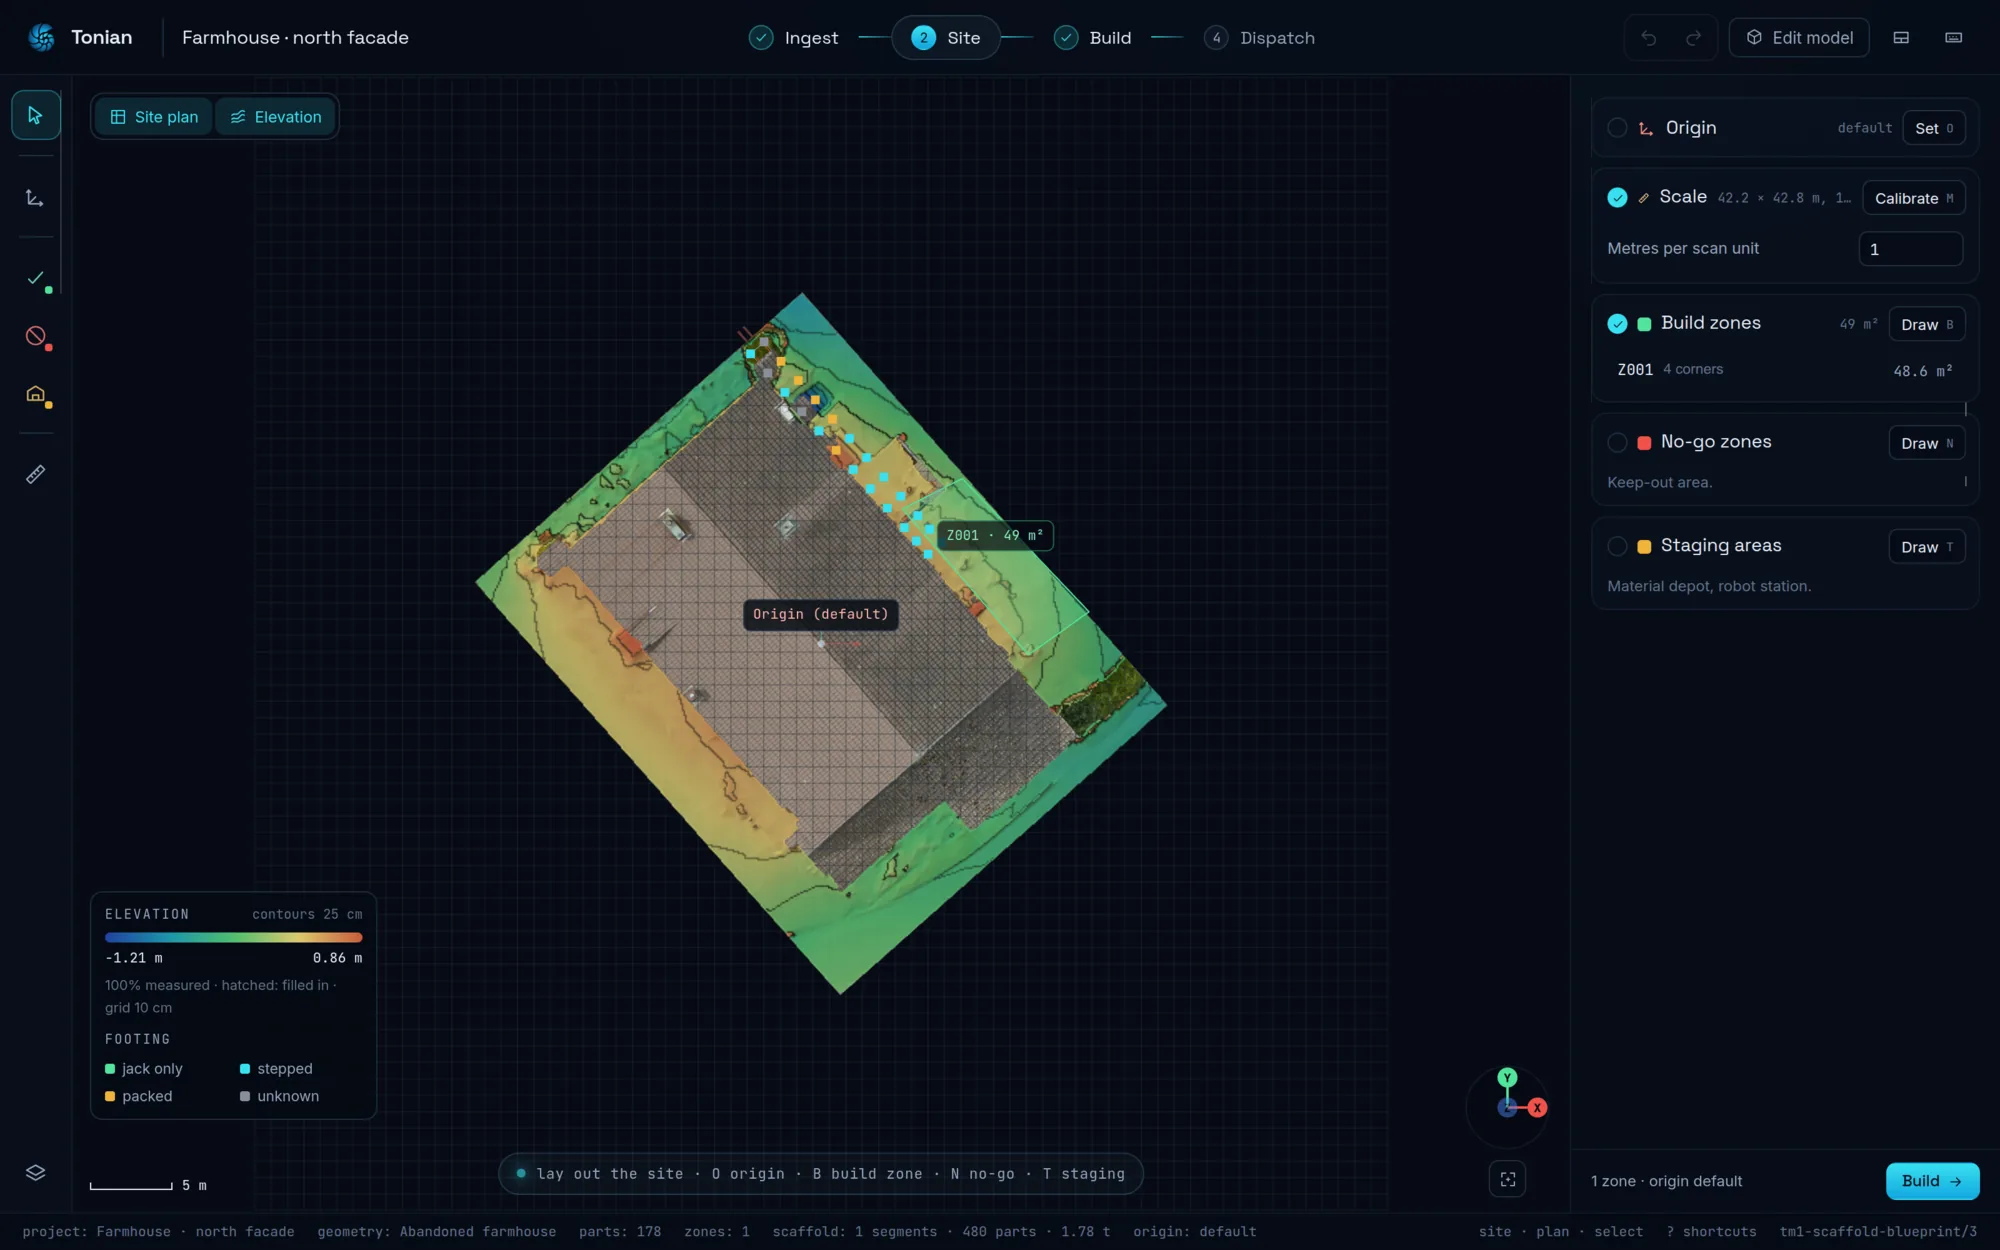The width and height of the screenshot is (2000, 1250).
Task: Click Set origin button
Action: pos(1934,128)
